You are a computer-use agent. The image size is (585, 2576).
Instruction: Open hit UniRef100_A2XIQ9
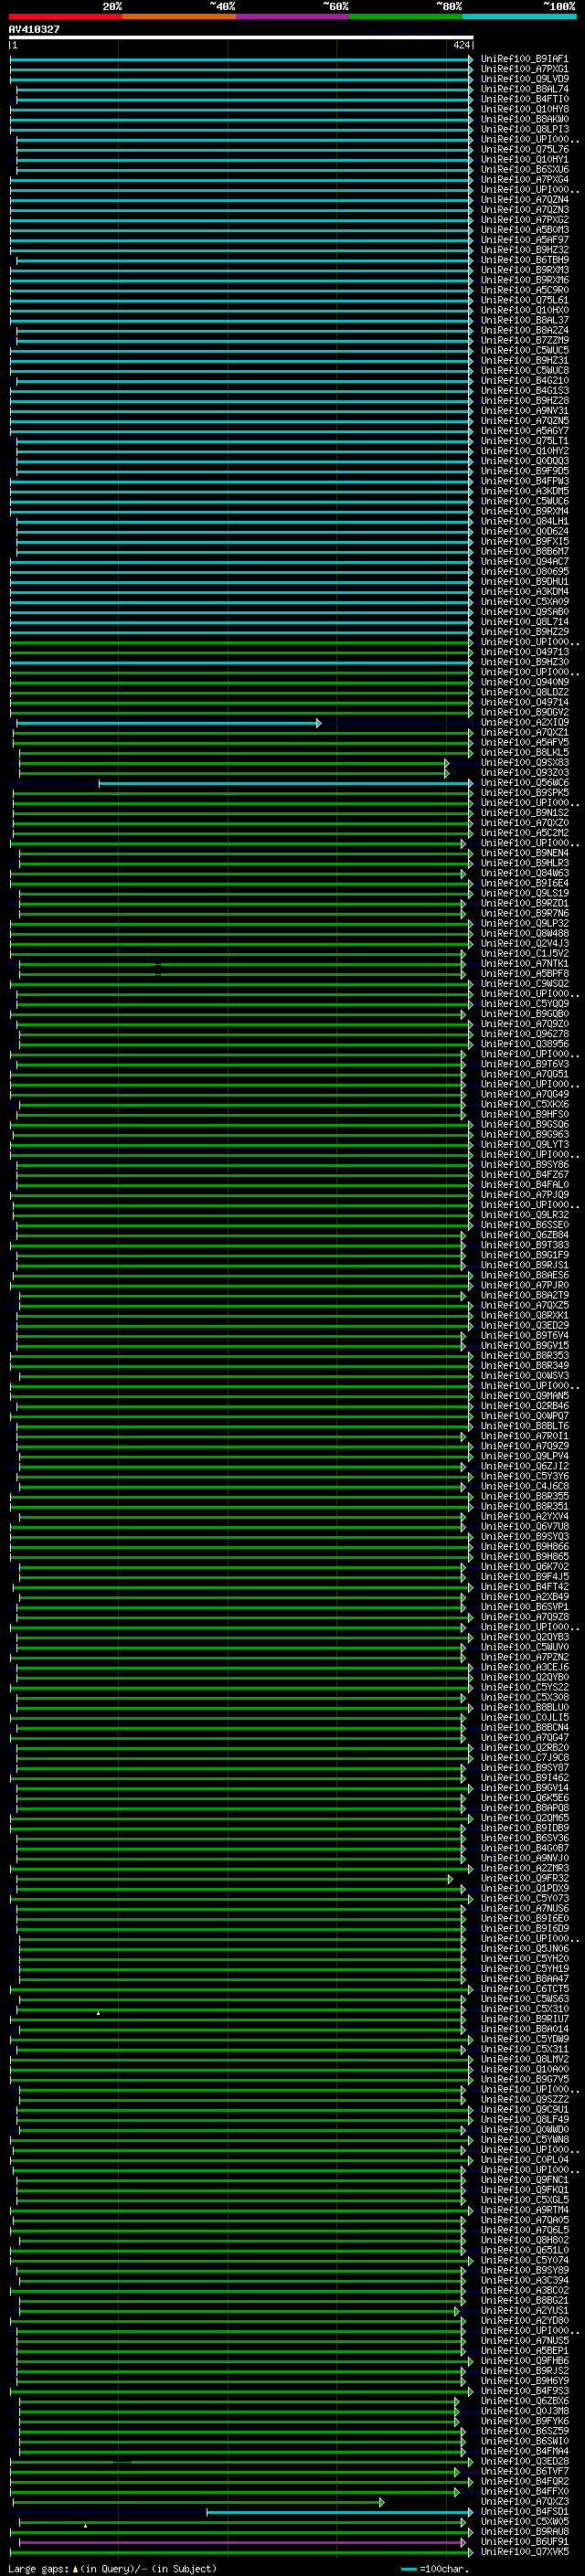click(x=525, y=722)
